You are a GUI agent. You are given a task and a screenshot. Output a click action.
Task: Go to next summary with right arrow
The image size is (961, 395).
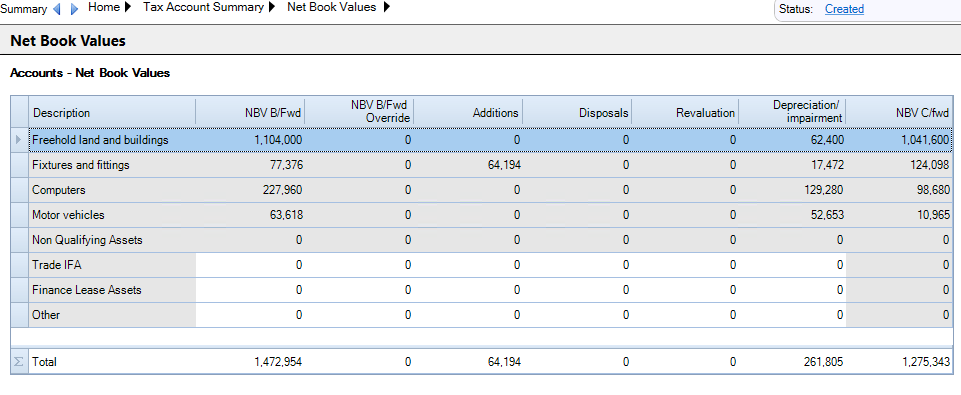[74, 9]
